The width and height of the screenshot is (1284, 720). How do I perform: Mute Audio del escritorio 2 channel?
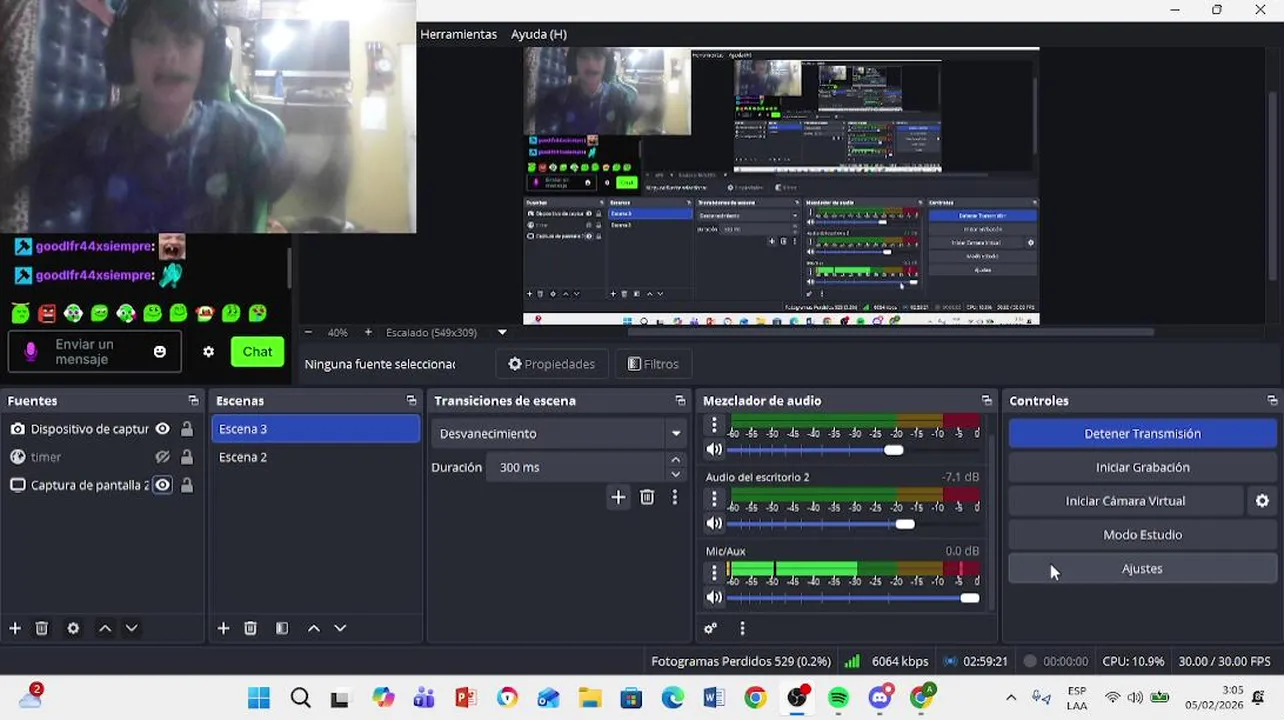[714, 523]
